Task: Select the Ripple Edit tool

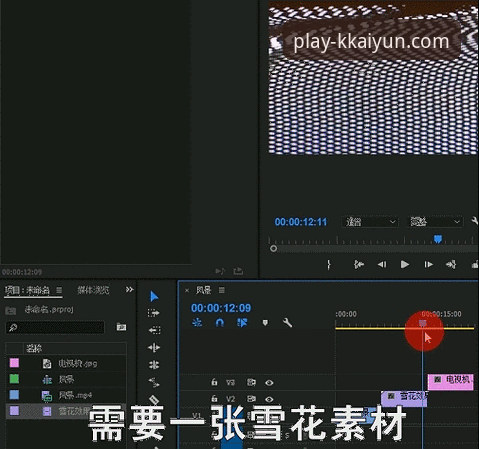Action: point(154,348)
